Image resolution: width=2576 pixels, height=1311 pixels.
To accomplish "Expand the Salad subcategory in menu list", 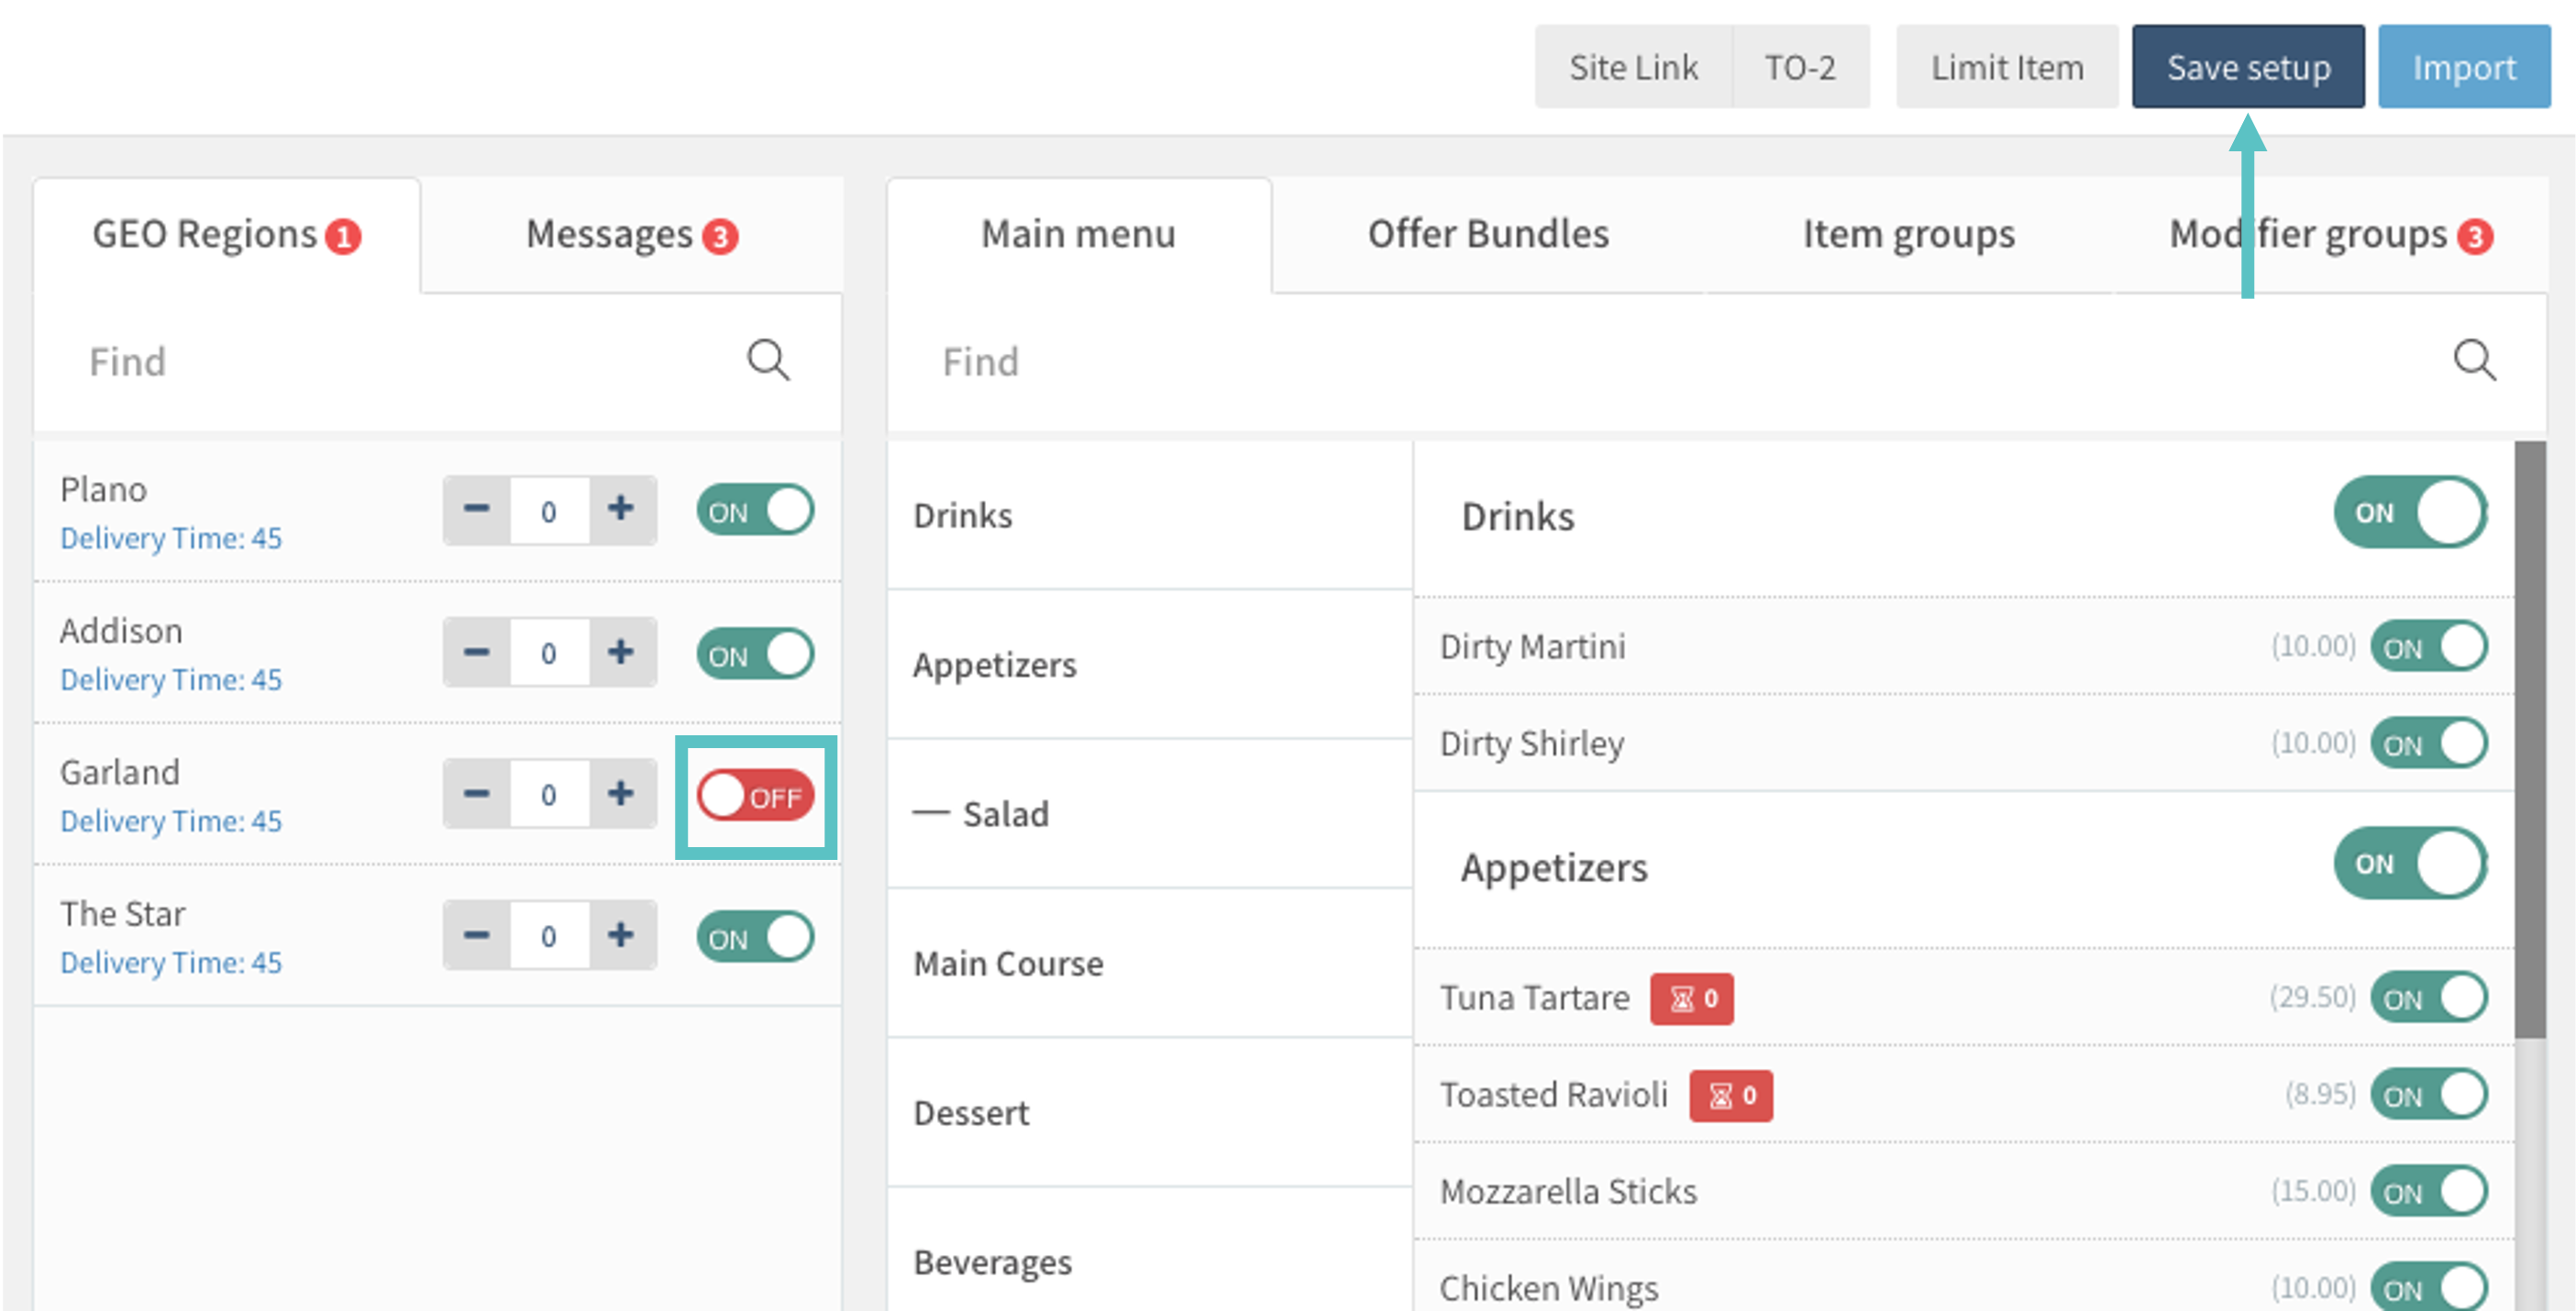I will coord(1005,814).
